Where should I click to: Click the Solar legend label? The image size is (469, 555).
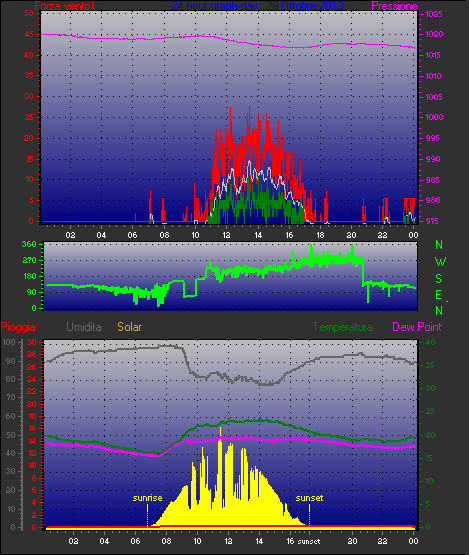[x=129, y=327]
